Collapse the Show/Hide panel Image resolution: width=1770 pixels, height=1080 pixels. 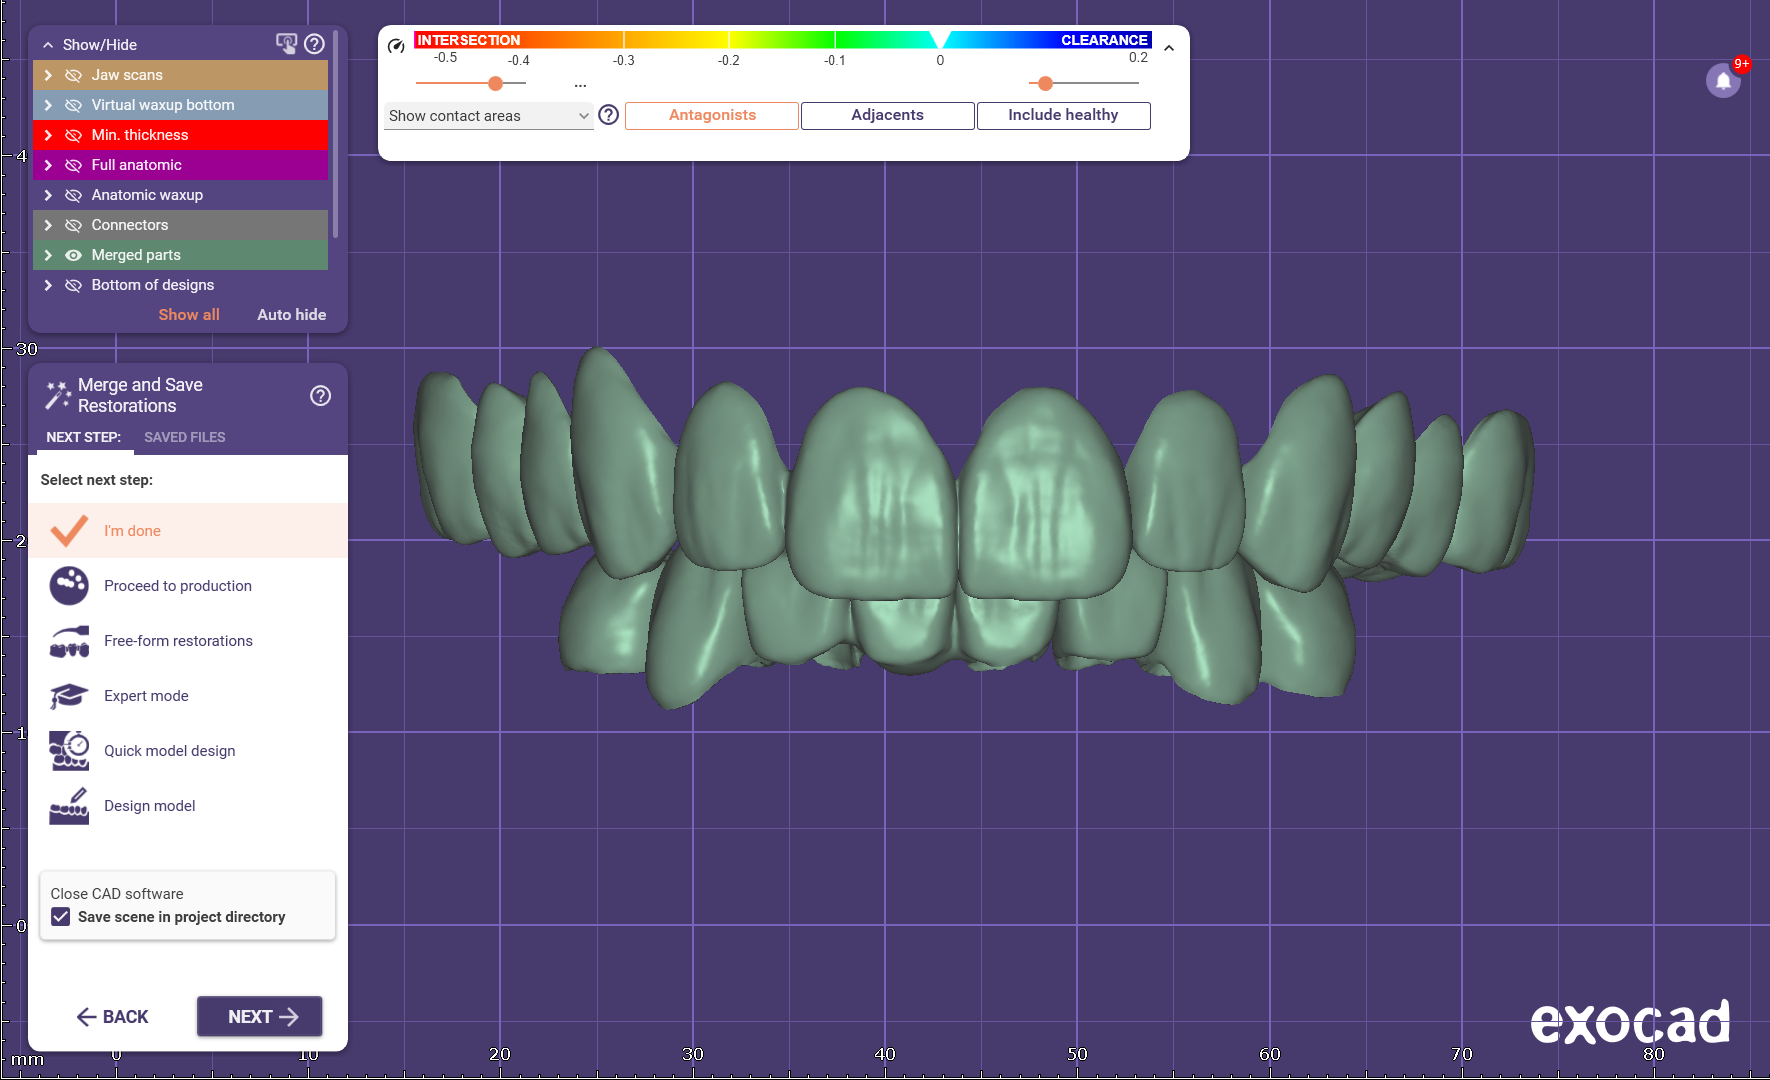pos(48,45)
